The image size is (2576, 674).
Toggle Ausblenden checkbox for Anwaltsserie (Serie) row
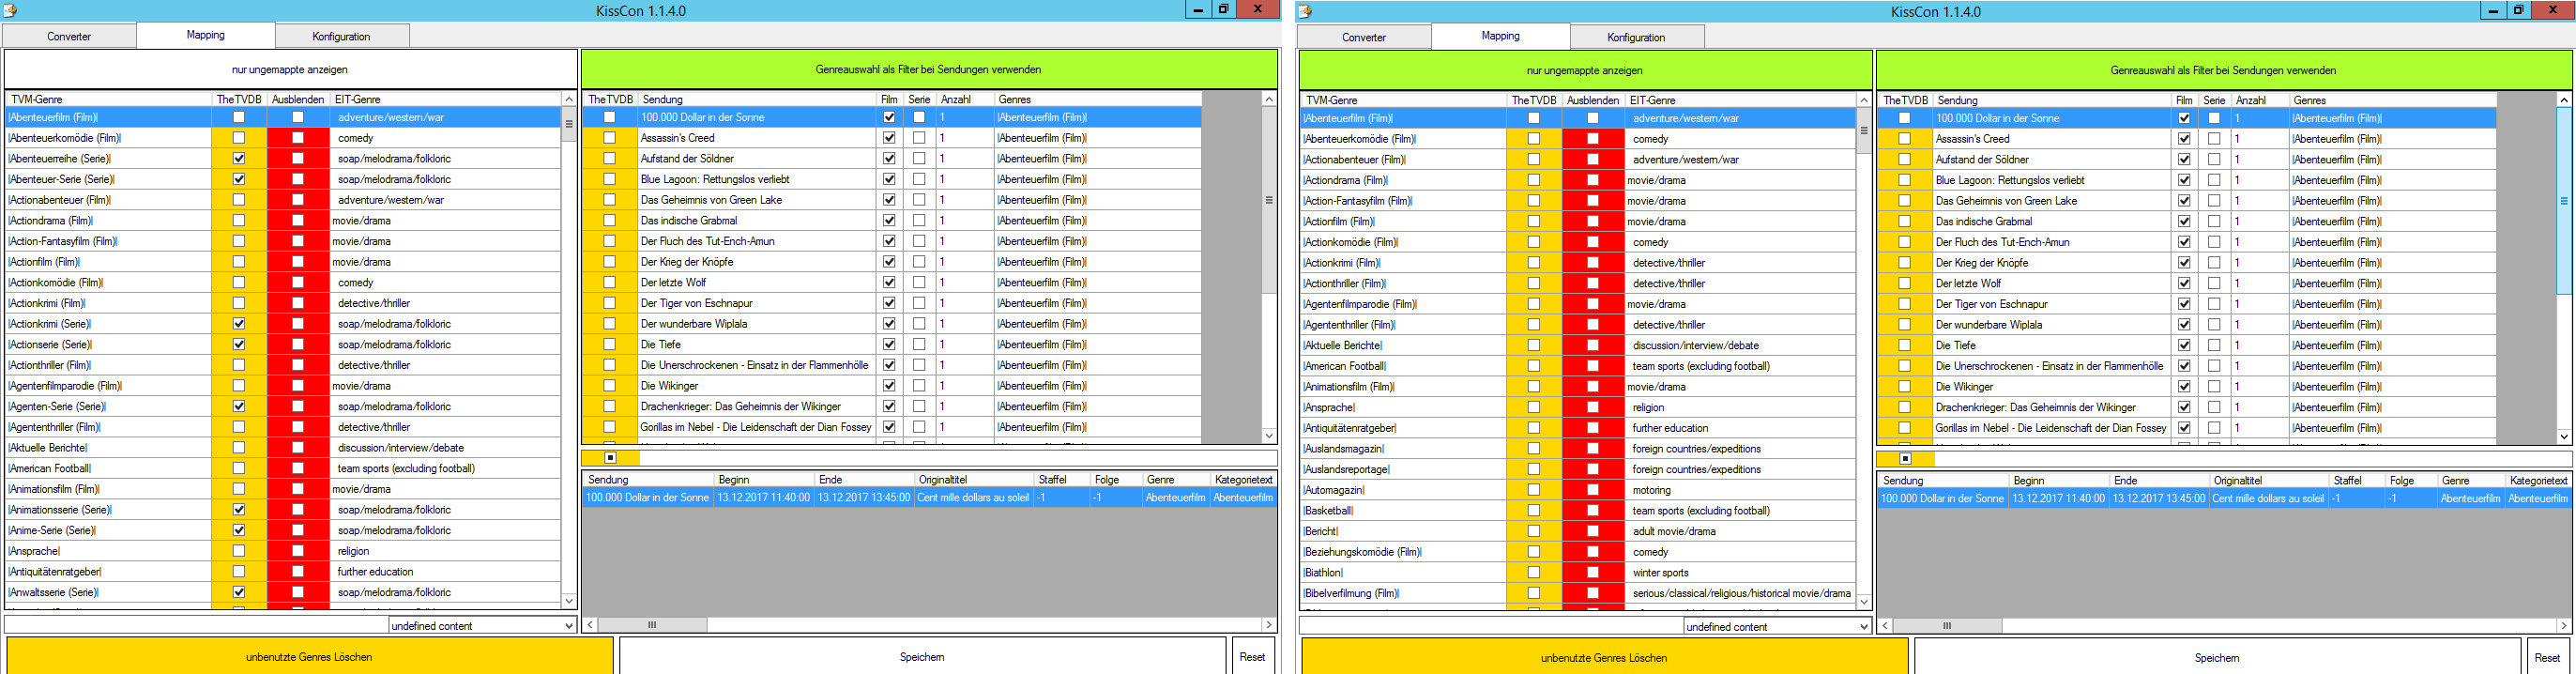[x=298, y=592]
